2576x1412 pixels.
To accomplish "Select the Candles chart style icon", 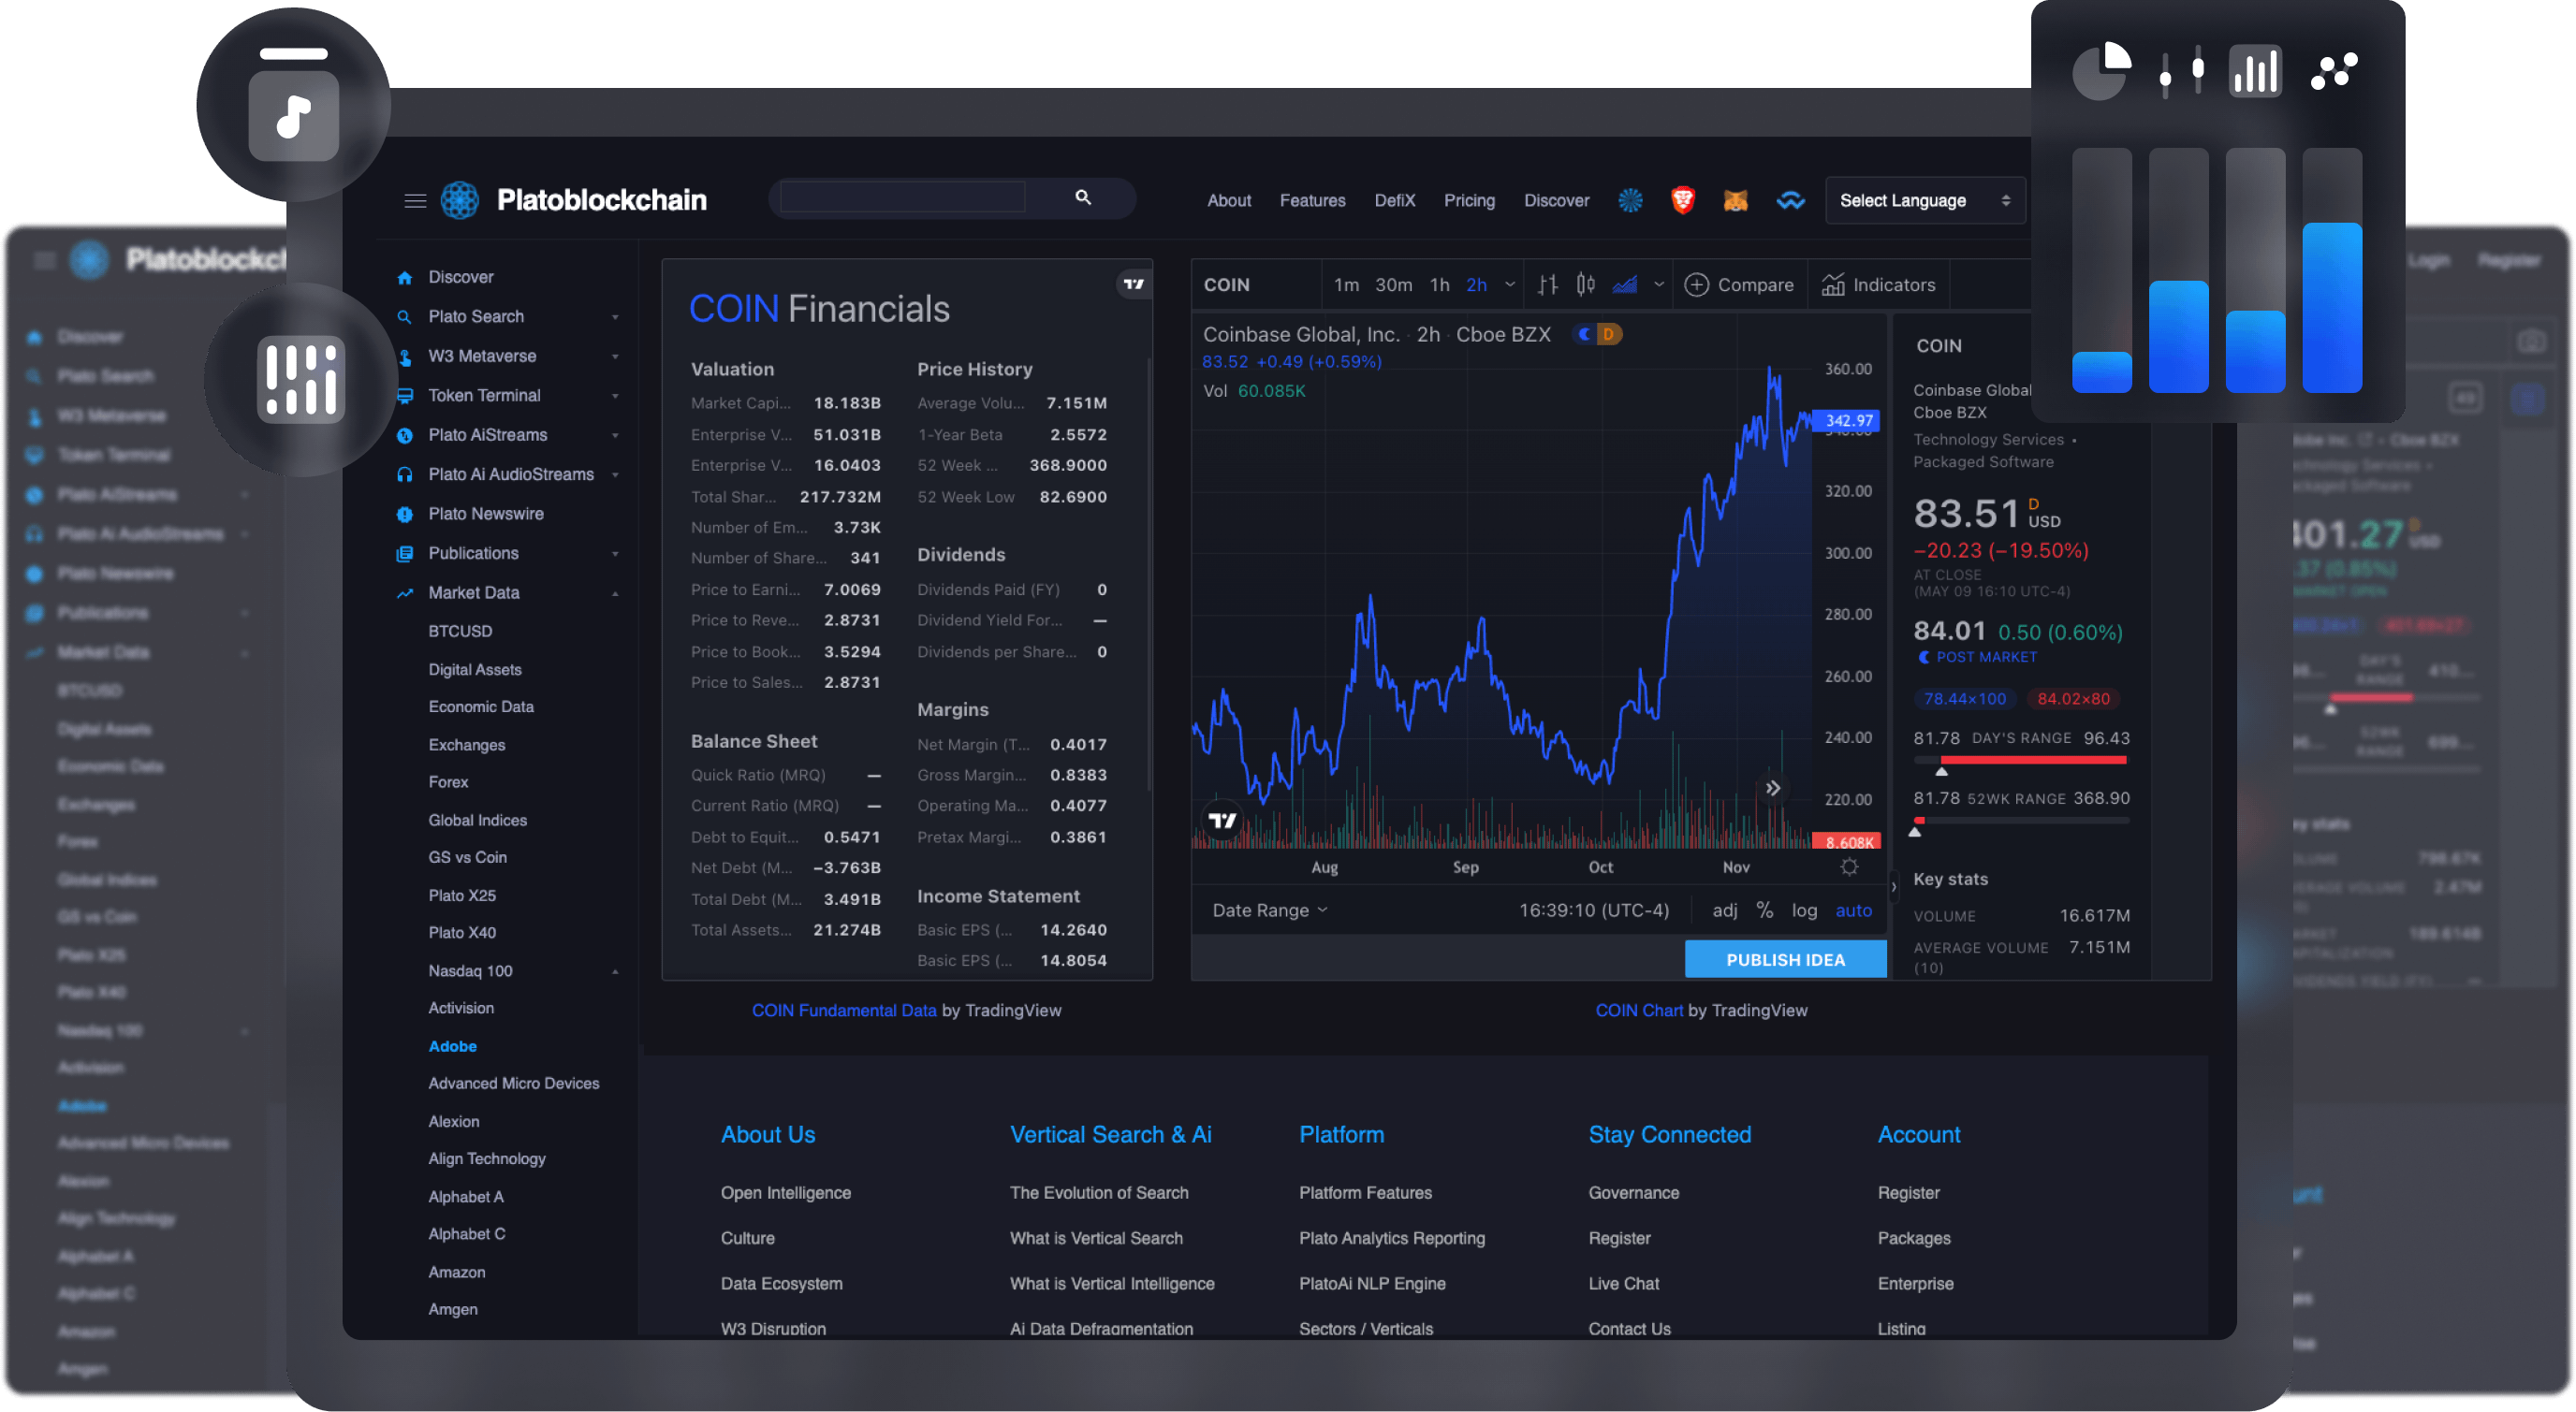I will (x=1586, y=285).
